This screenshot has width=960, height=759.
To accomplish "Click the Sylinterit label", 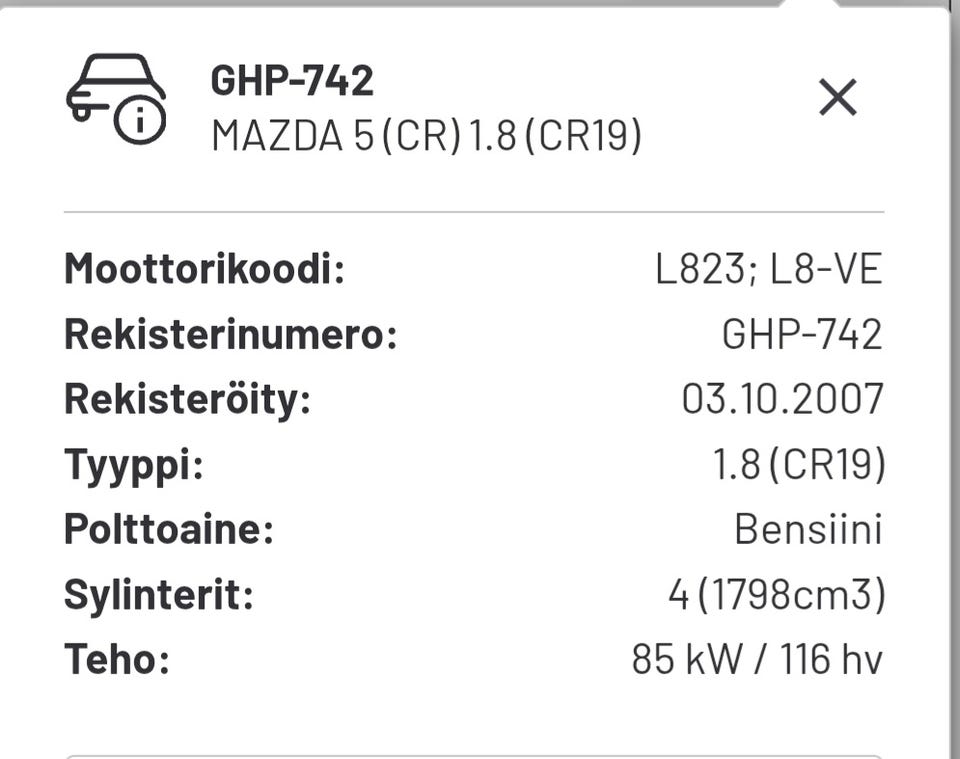I will click(159, 595).
